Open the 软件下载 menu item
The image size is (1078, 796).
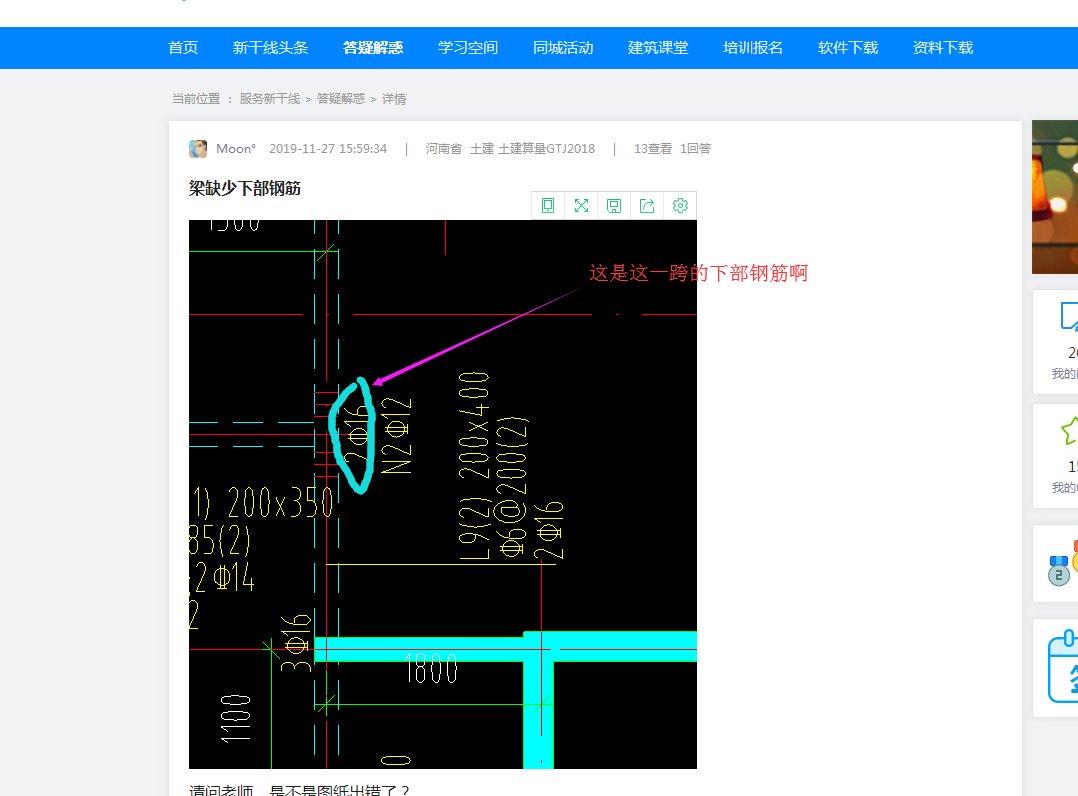click(847, 47)
